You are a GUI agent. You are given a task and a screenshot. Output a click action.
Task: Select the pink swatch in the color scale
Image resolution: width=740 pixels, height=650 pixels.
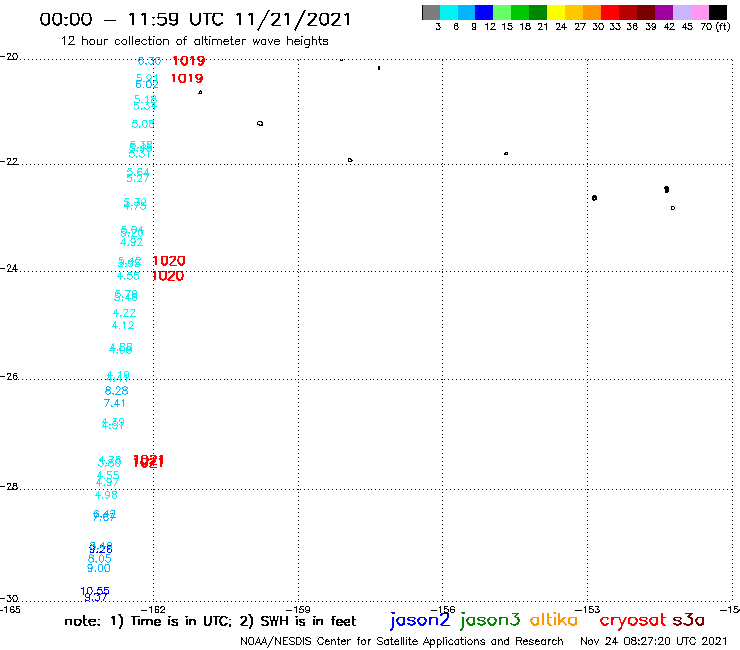(699, 12)
